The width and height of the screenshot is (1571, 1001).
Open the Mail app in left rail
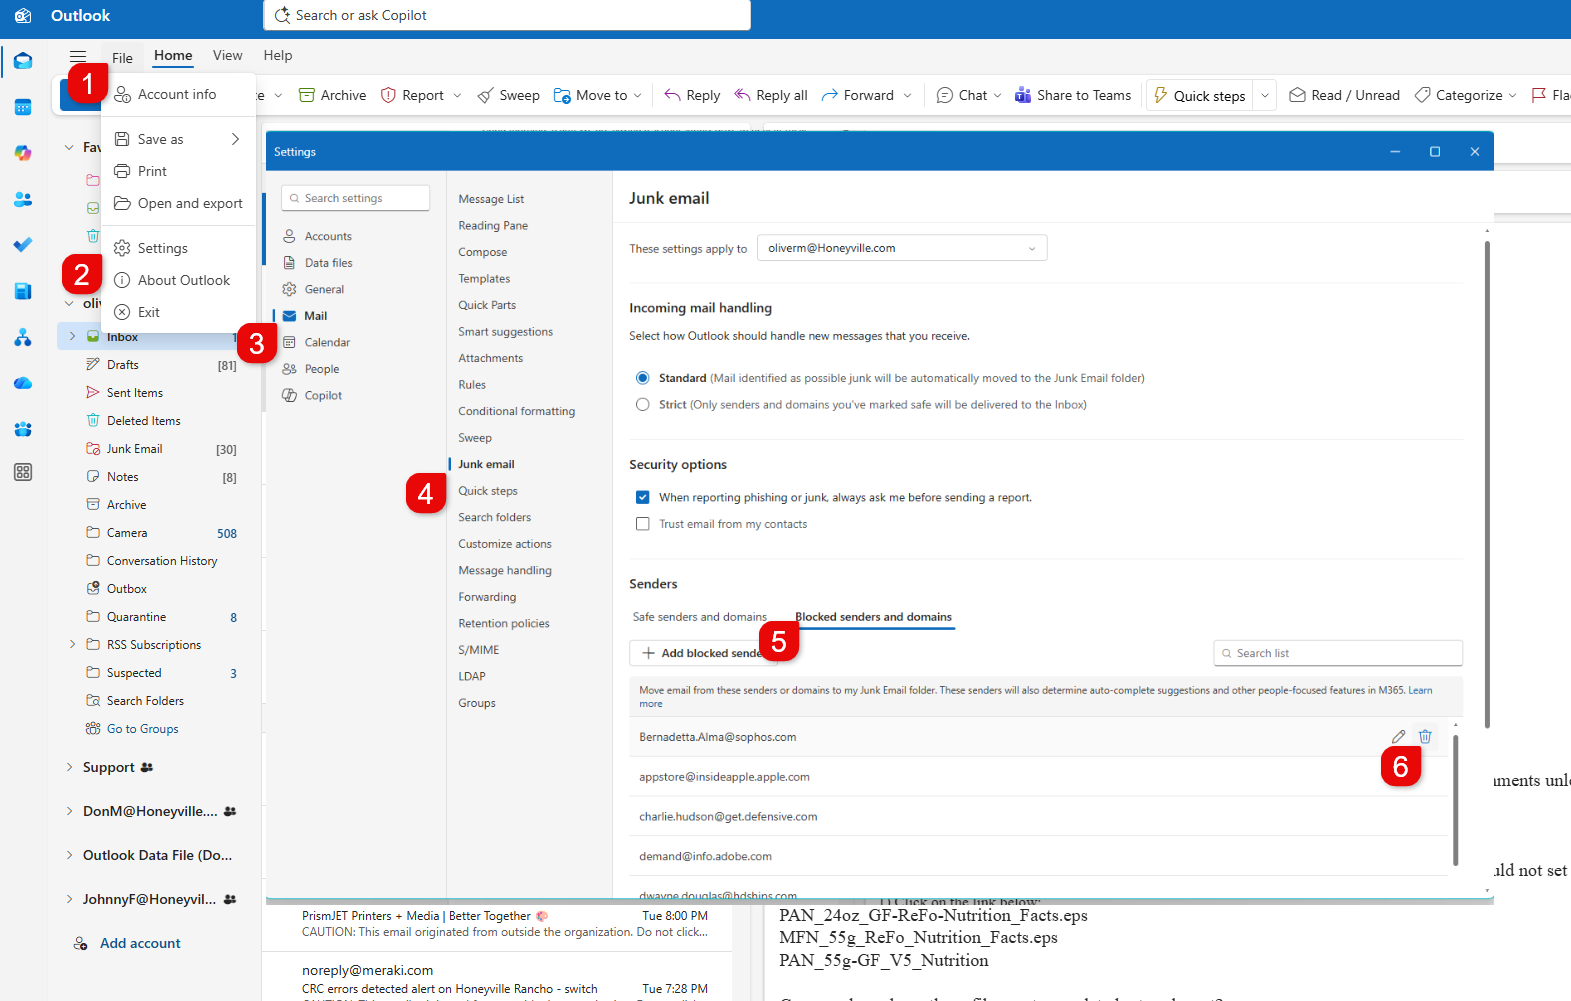point(23,61)
